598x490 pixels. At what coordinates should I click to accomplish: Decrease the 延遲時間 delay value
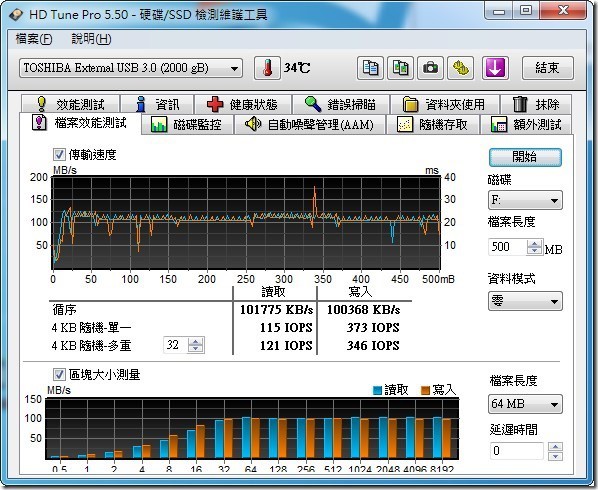point(555,456)
